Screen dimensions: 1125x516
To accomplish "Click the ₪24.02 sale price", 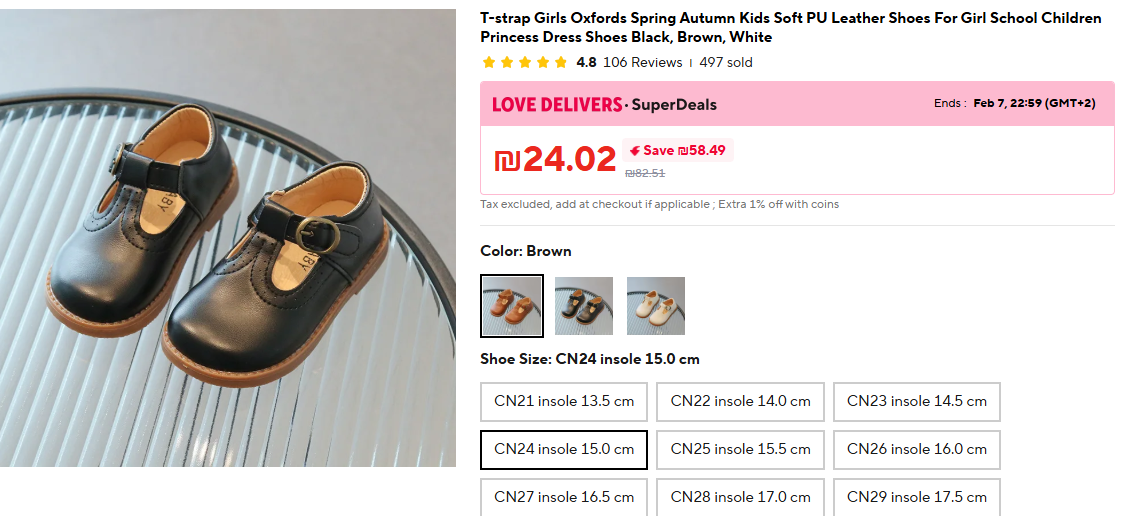I will [x=555, y=159].
